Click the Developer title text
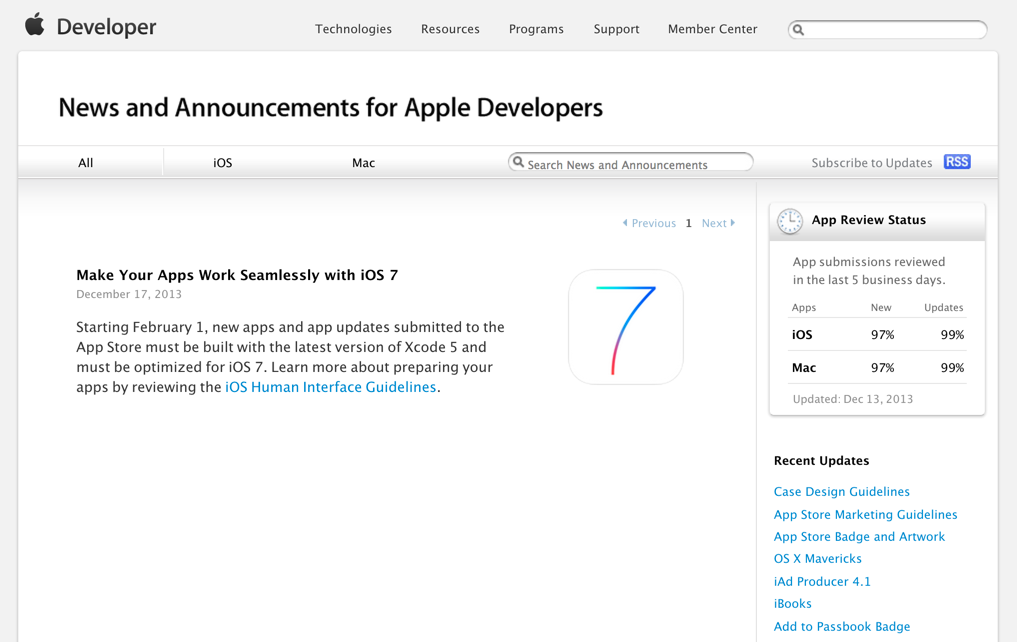The height and width of the screenshot is (642, 1017). (x=106, y=27)
